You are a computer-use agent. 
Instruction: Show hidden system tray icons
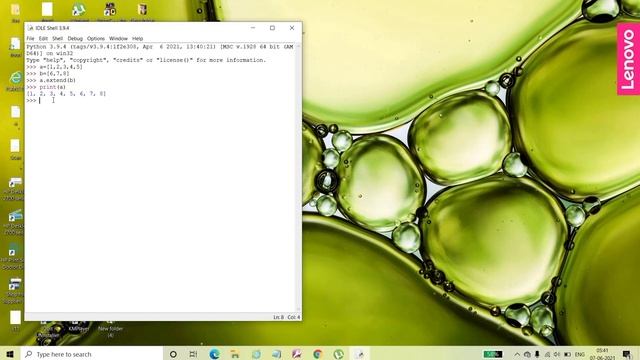coord(517,354)
